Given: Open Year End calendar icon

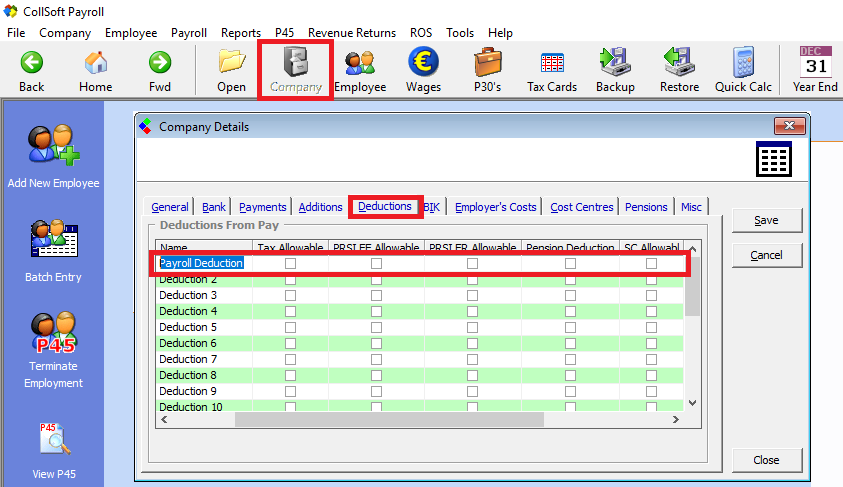Looking at the screenshot, I should pyautogui.click(x=815, y=62).
